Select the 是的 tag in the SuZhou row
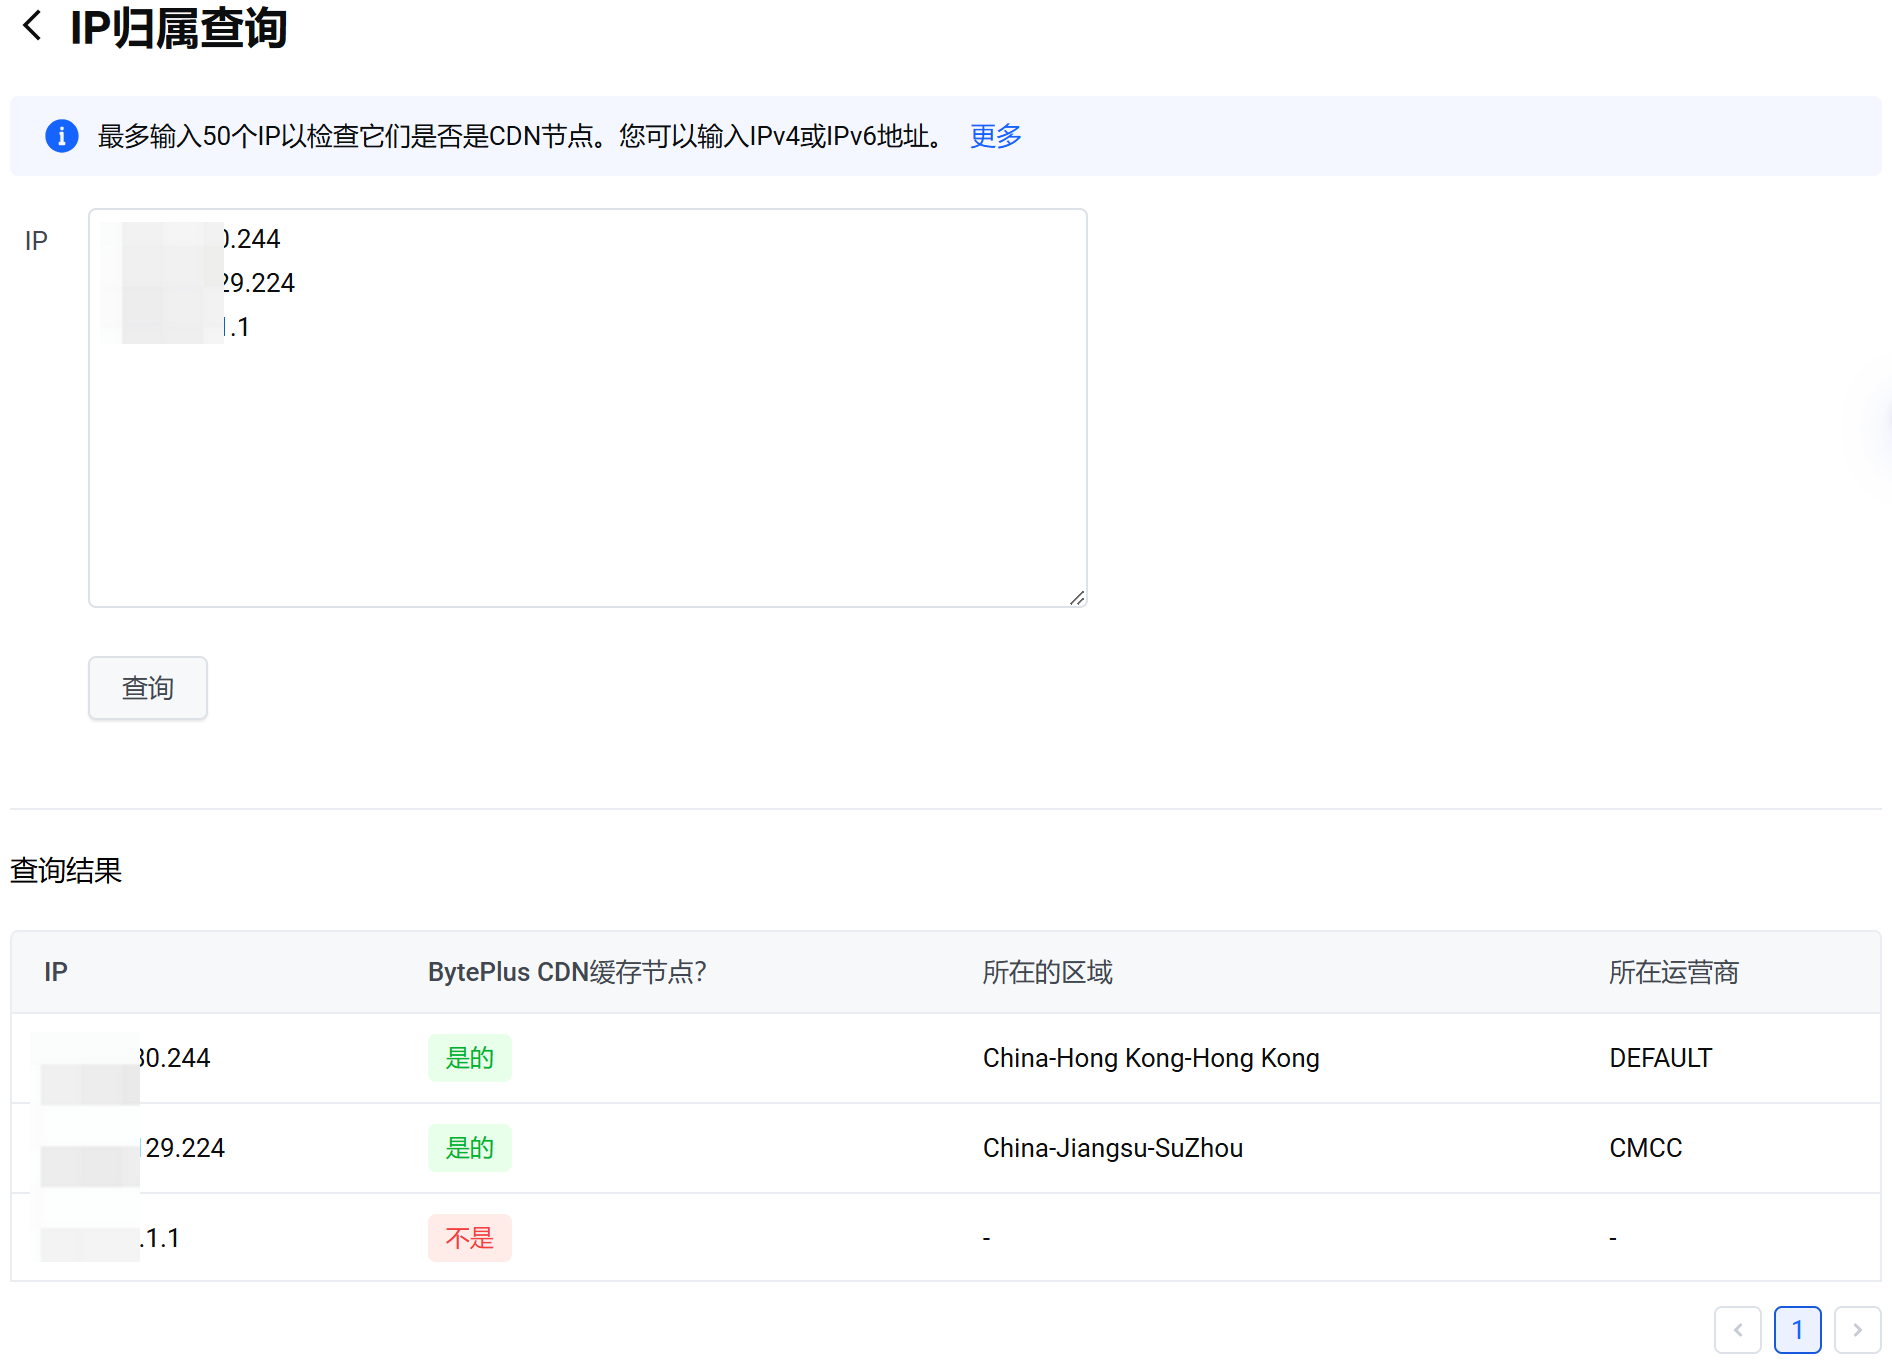 pyautogui.click(x=470, y=1148)
